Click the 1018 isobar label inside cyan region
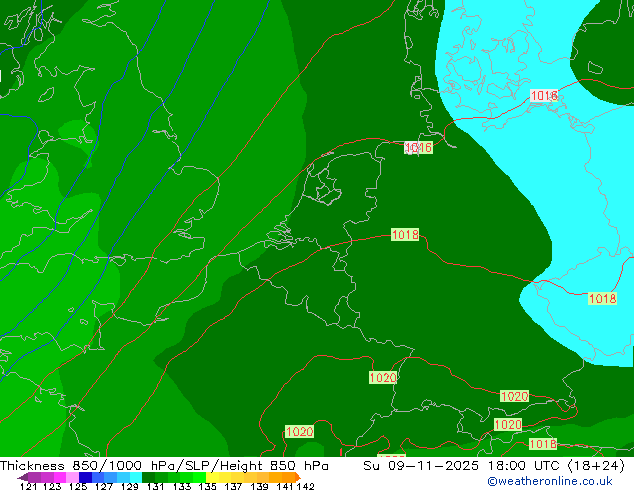Screen dimensions: 634x490 pyautogui.click(x=602, y=298)
